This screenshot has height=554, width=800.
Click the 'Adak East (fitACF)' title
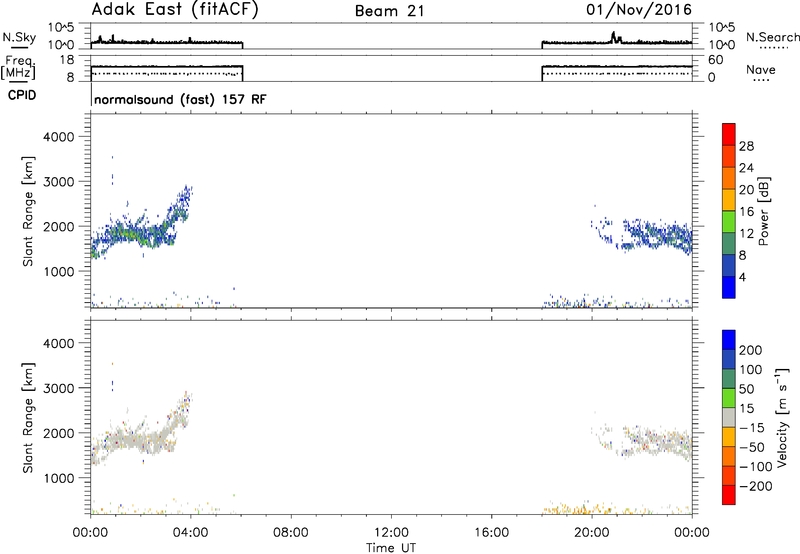[175, 10]
